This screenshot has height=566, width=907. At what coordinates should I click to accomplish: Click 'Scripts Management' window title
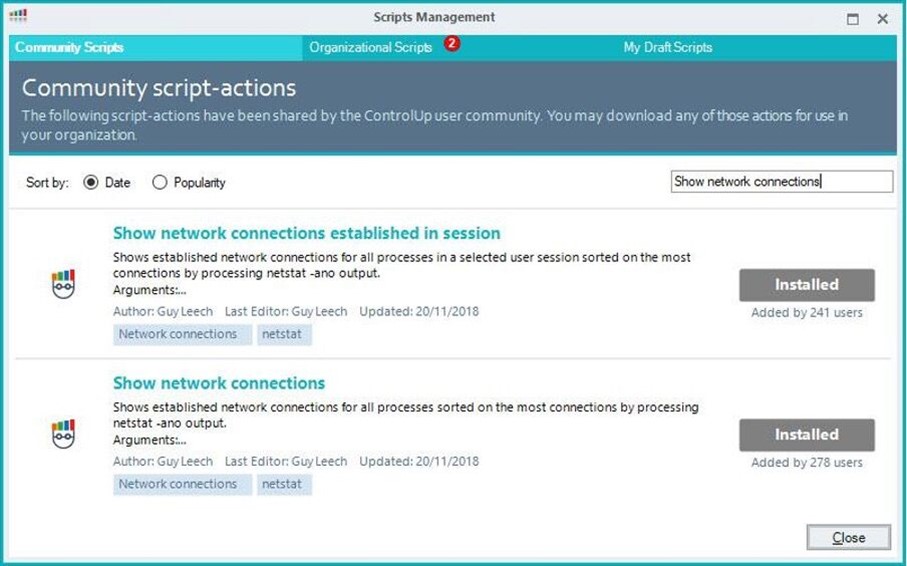point(434,17)
